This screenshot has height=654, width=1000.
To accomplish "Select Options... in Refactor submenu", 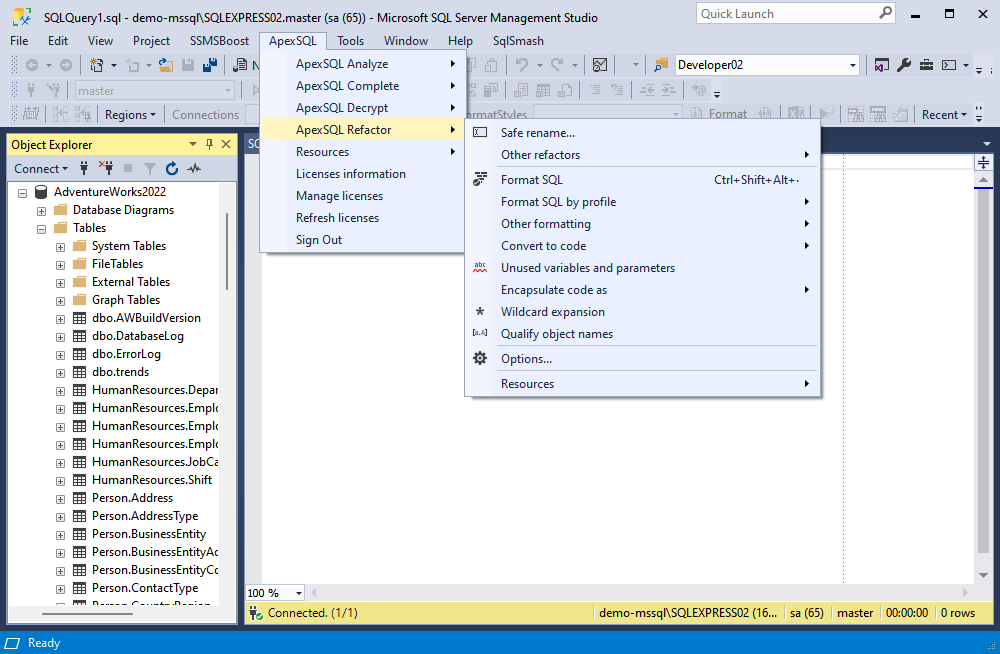I will pyautogui.click(x=642, y=359).
